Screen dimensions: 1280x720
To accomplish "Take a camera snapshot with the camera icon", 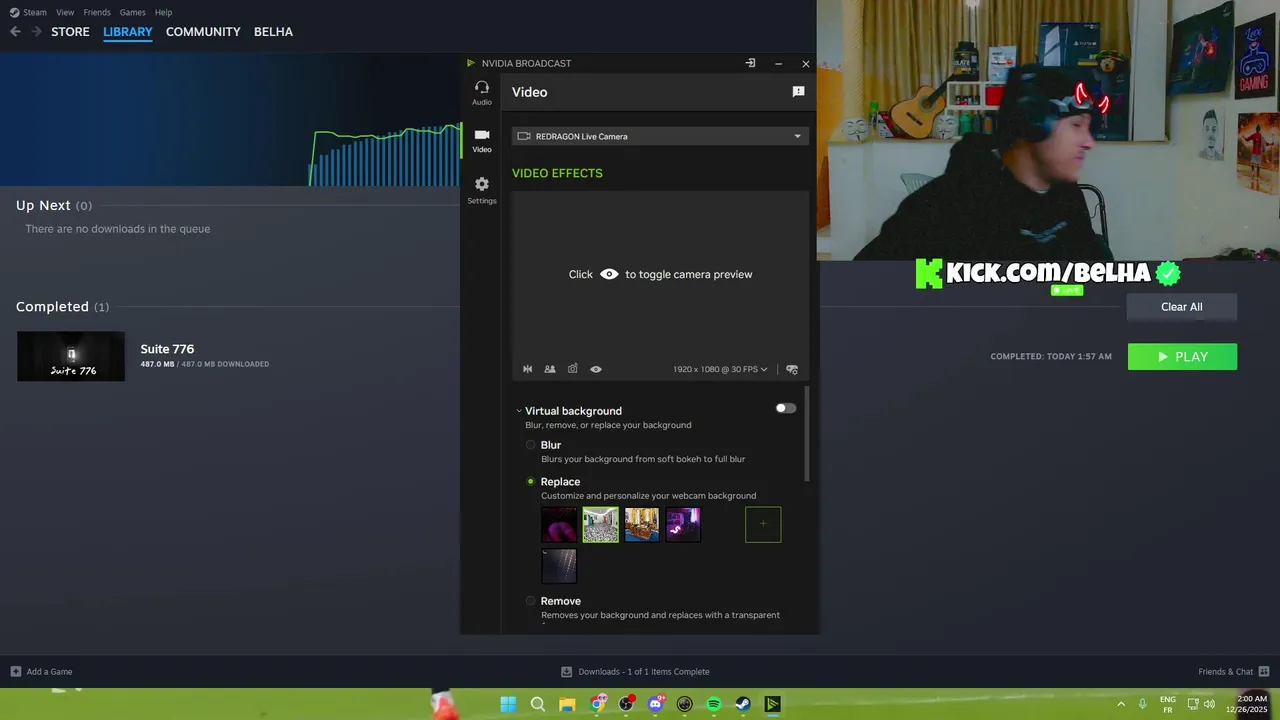I will point(573,369).
